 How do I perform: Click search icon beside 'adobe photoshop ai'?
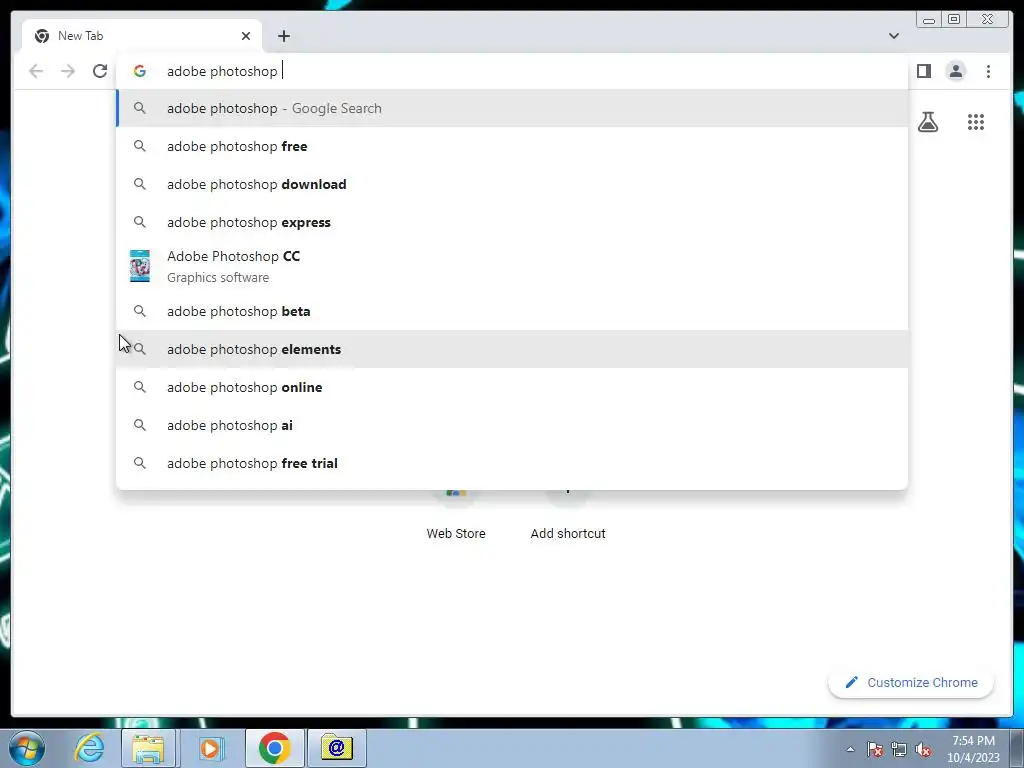point(140,425)
